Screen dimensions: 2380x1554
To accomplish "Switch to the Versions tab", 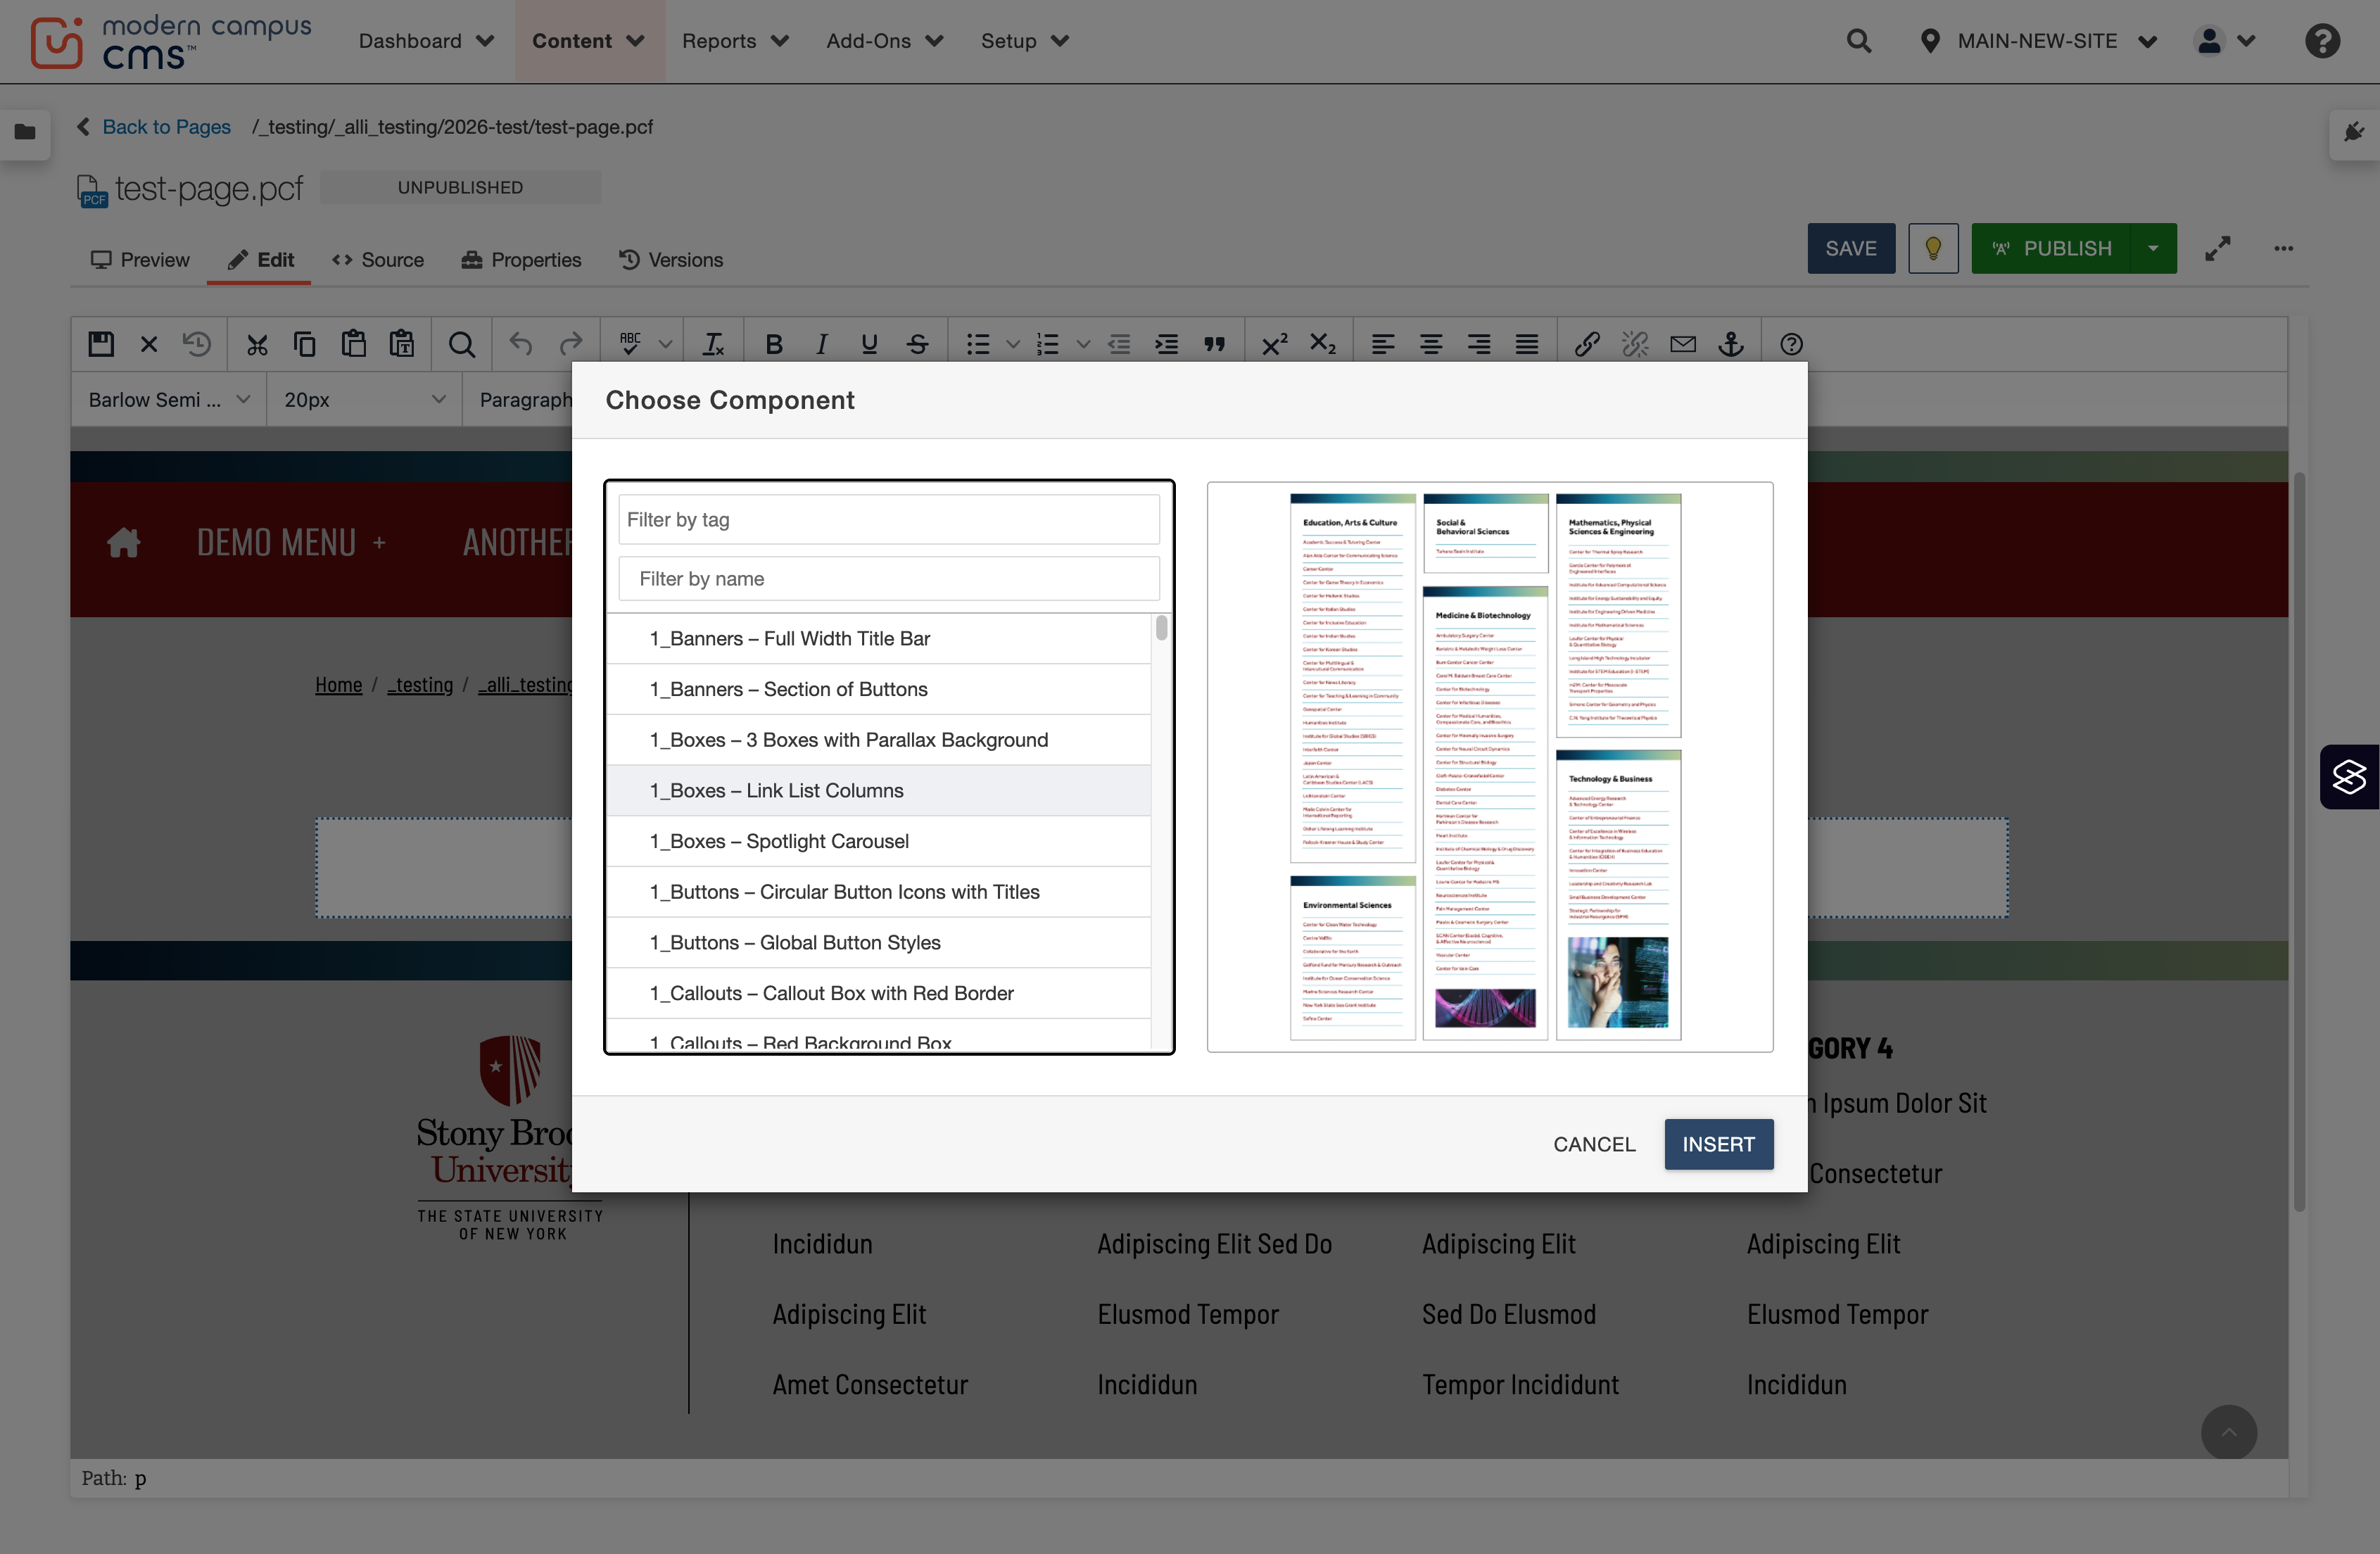I will pos(671,260).
